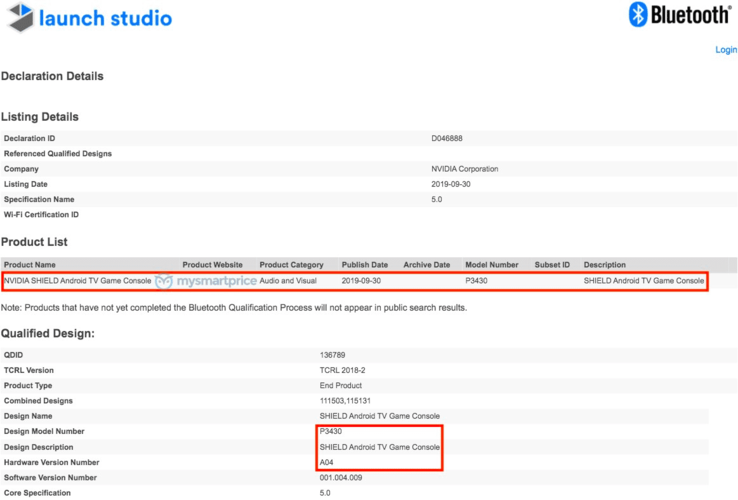Select P3430 in the Product List row

pos(476,281)
